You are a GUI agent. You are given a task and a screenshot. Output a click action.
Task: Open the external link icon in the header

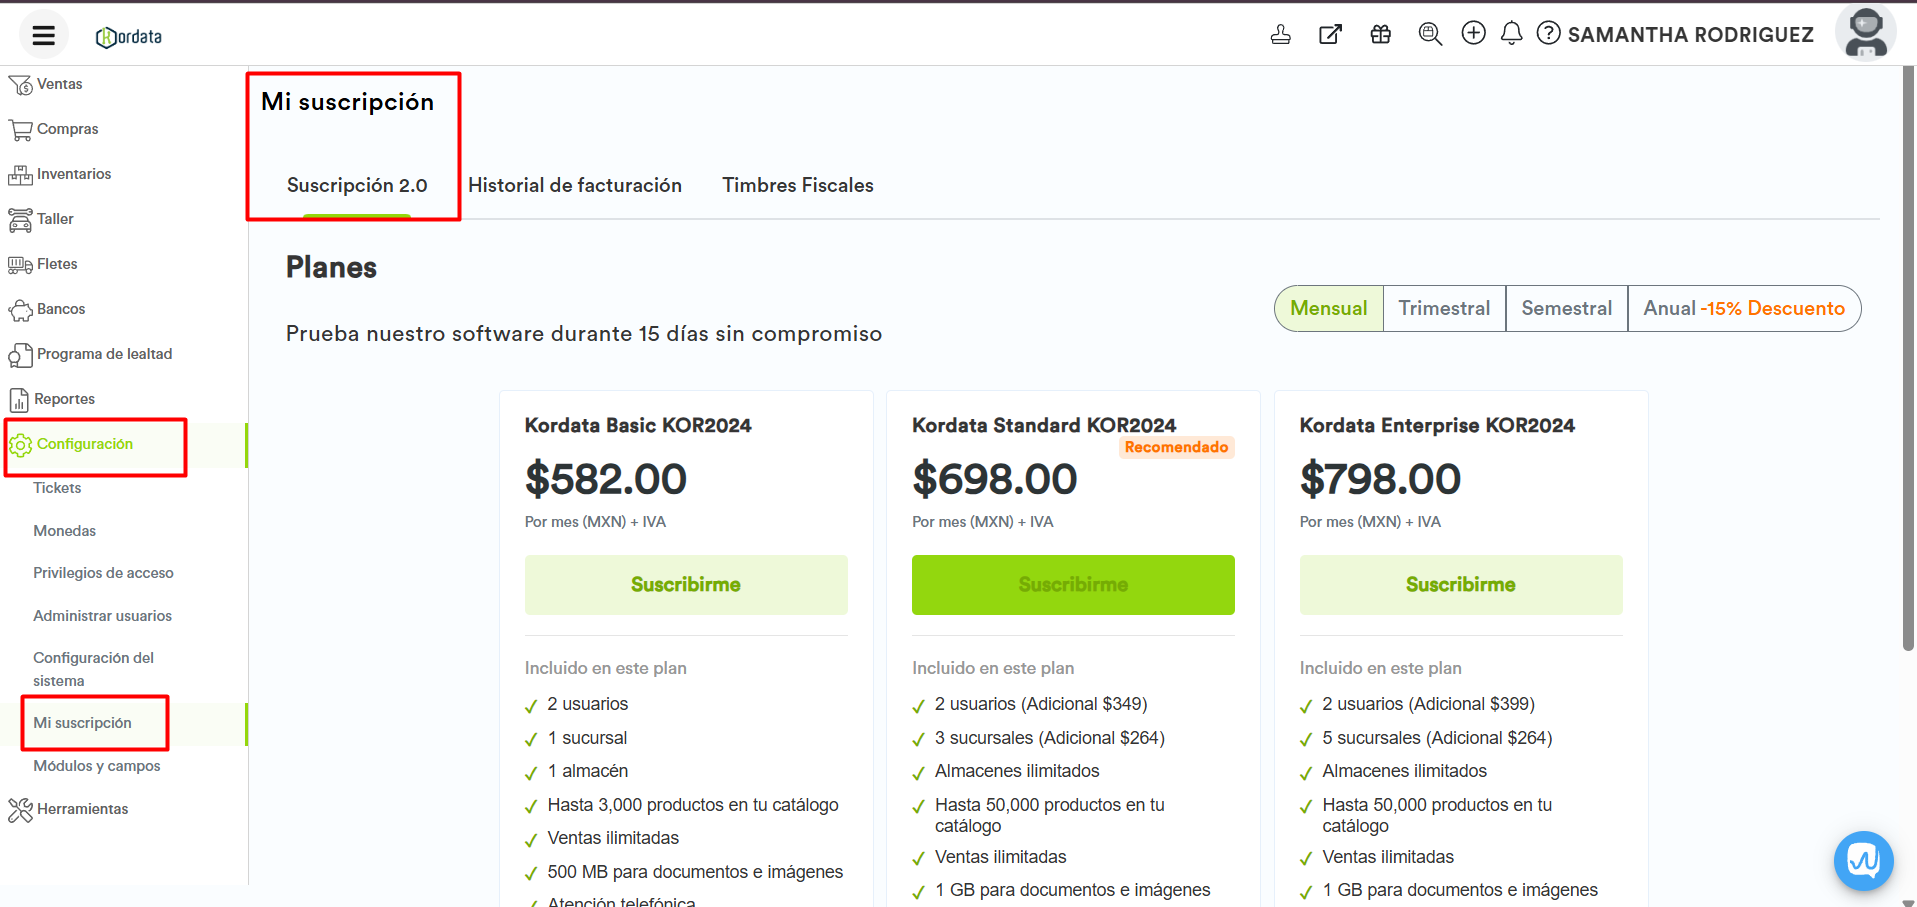[x=1330, y=35]
